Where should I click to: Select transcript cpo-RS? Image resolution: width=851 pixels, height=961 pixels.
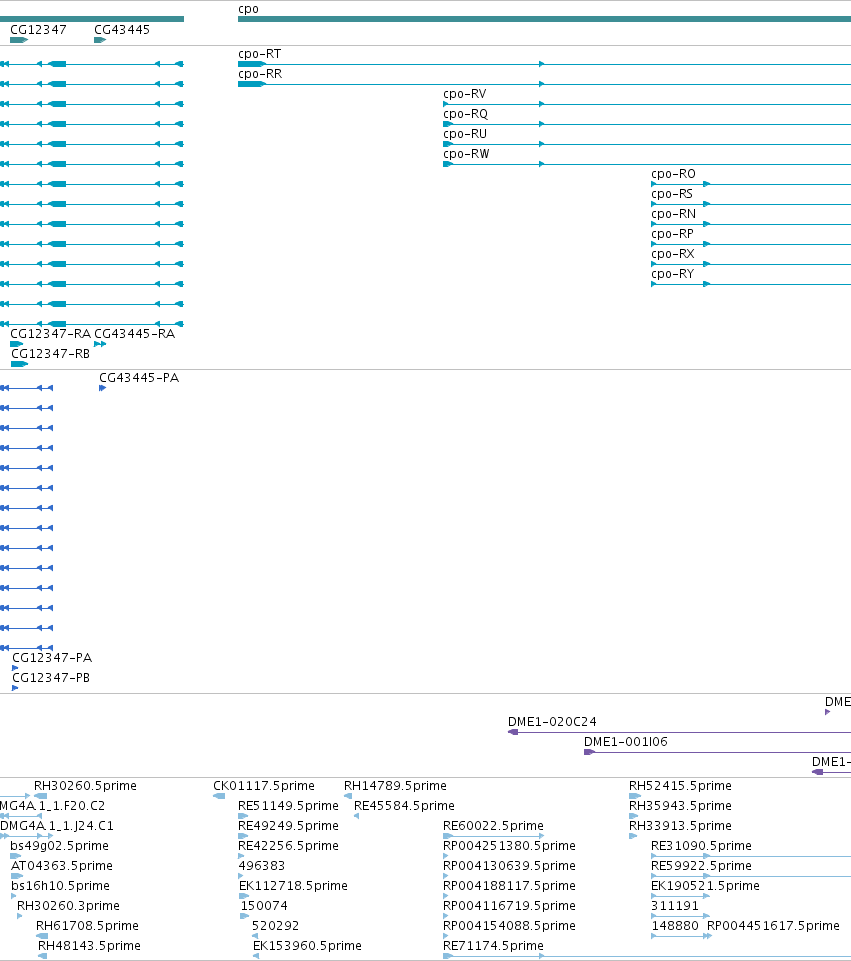671,194
